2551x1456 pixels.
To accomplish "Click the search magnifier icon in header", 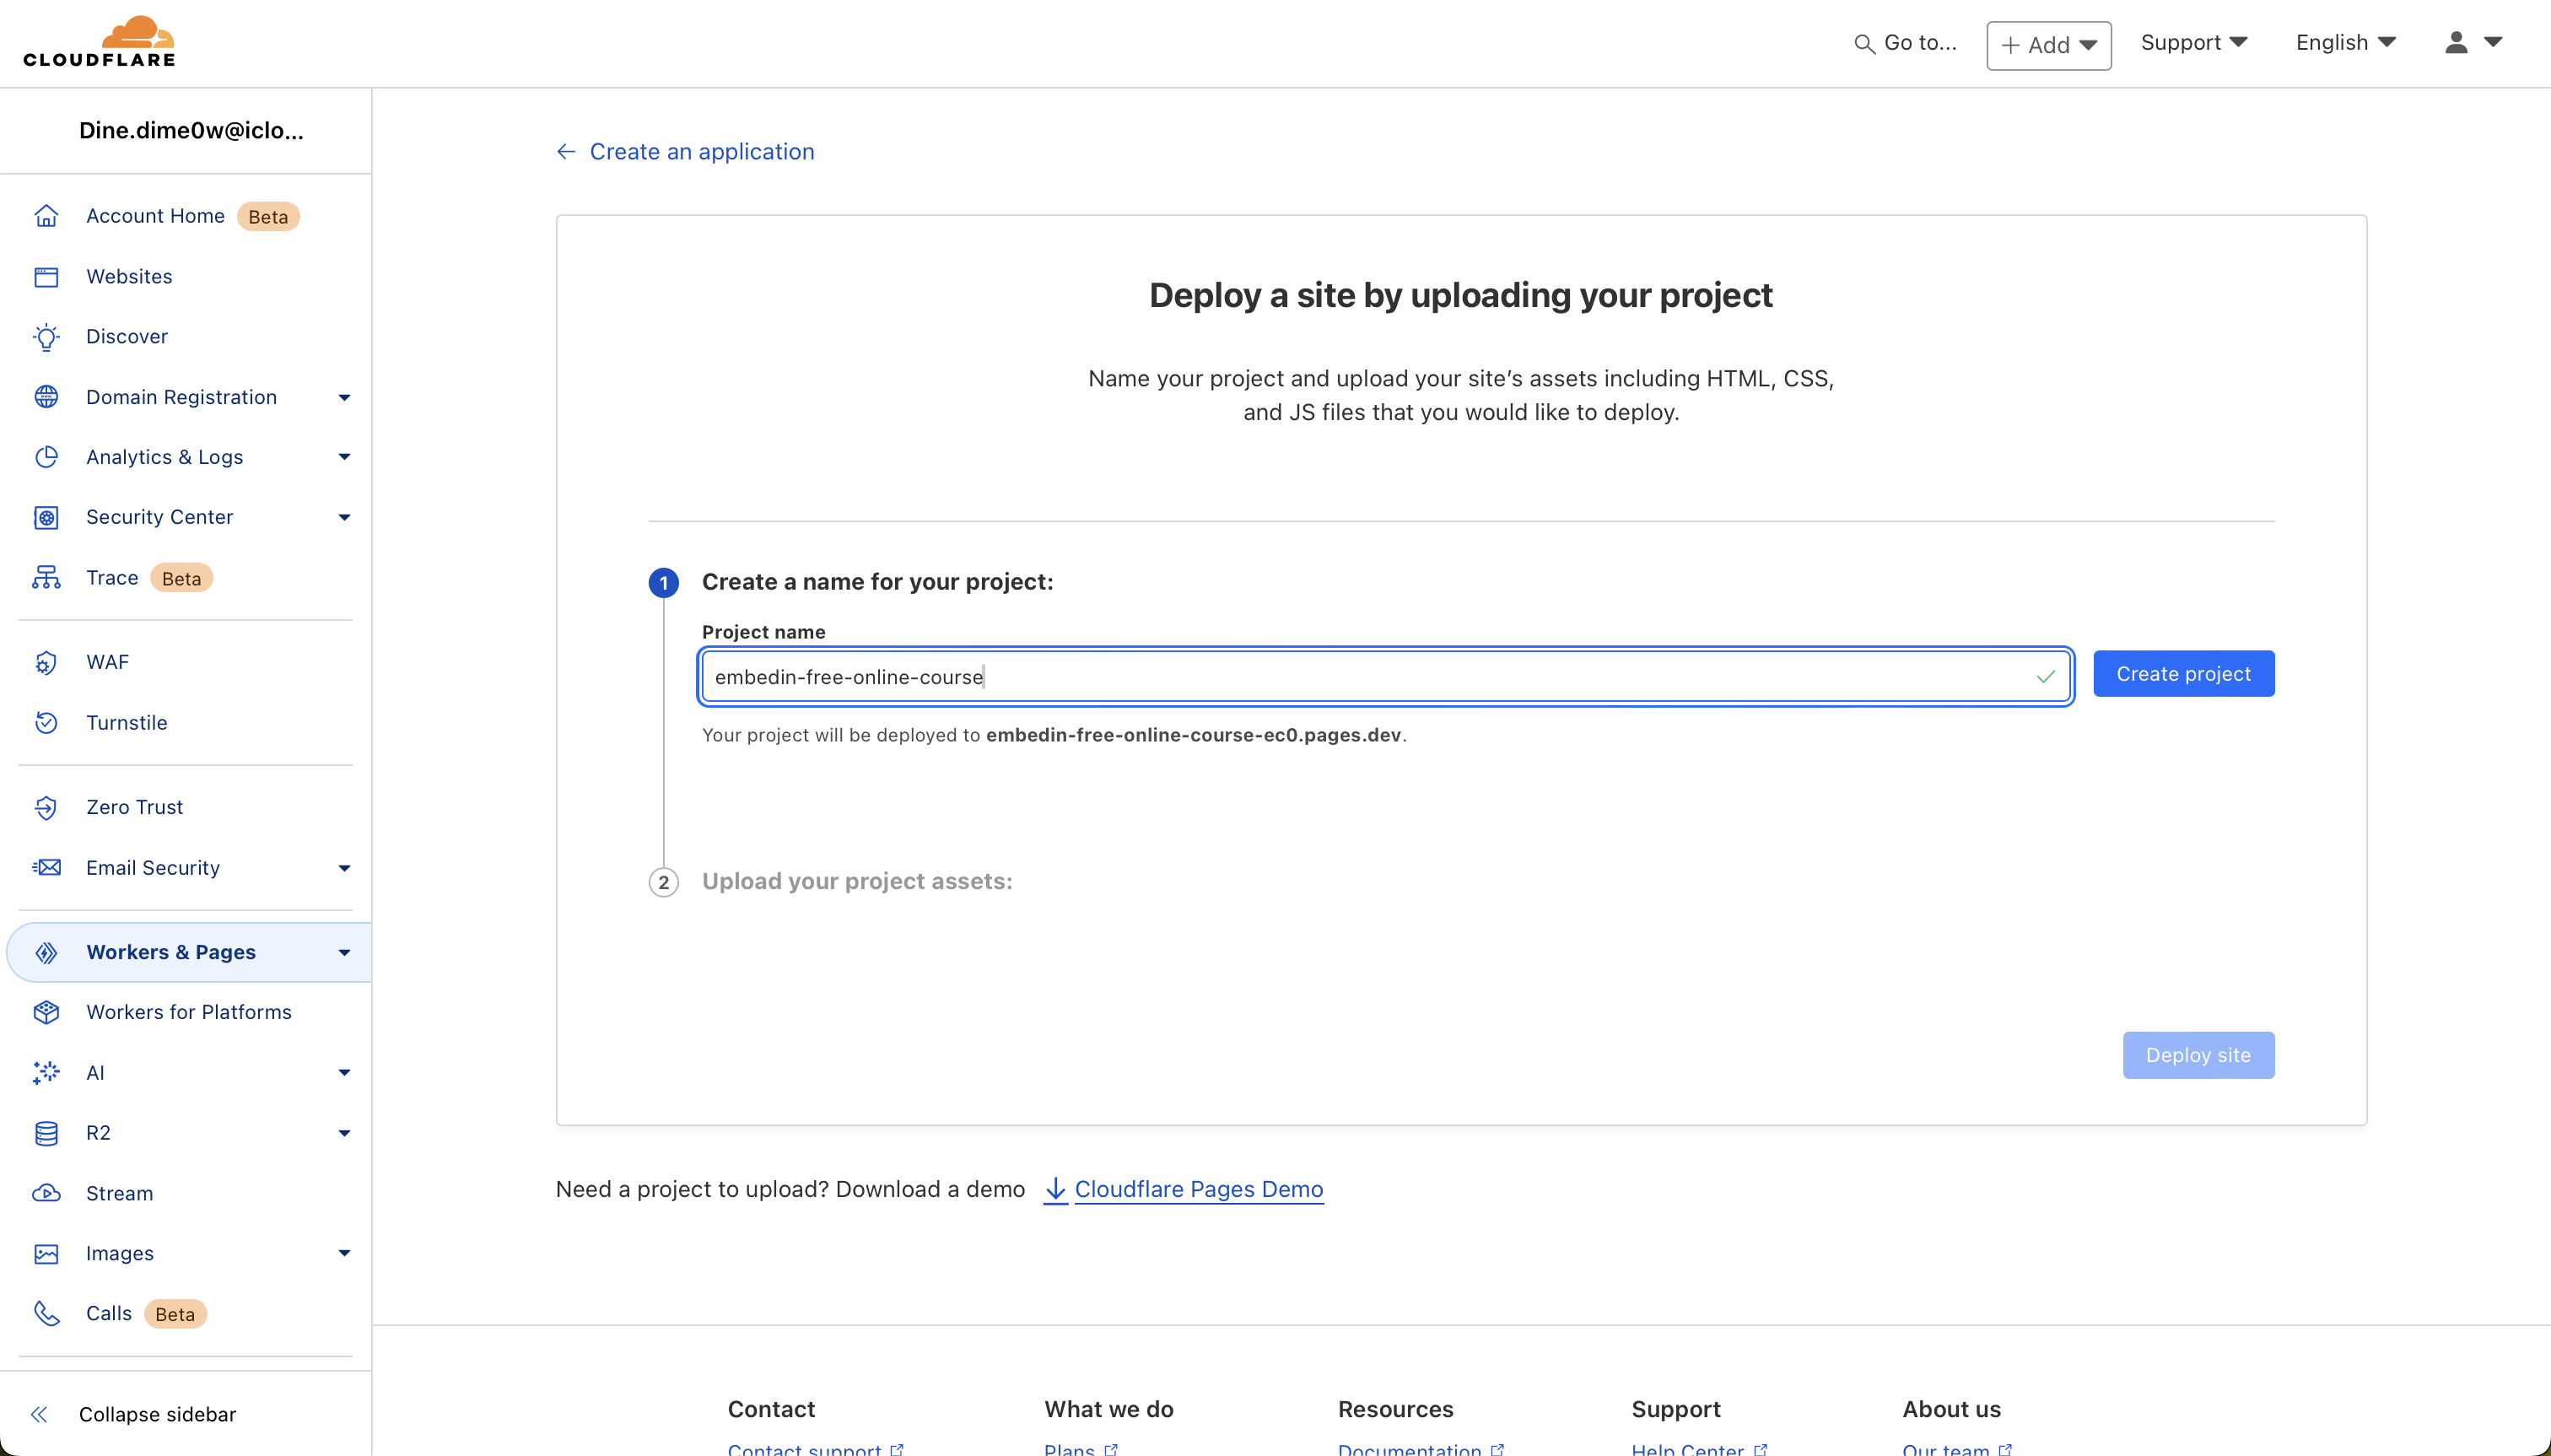I will click(1864, 44).
